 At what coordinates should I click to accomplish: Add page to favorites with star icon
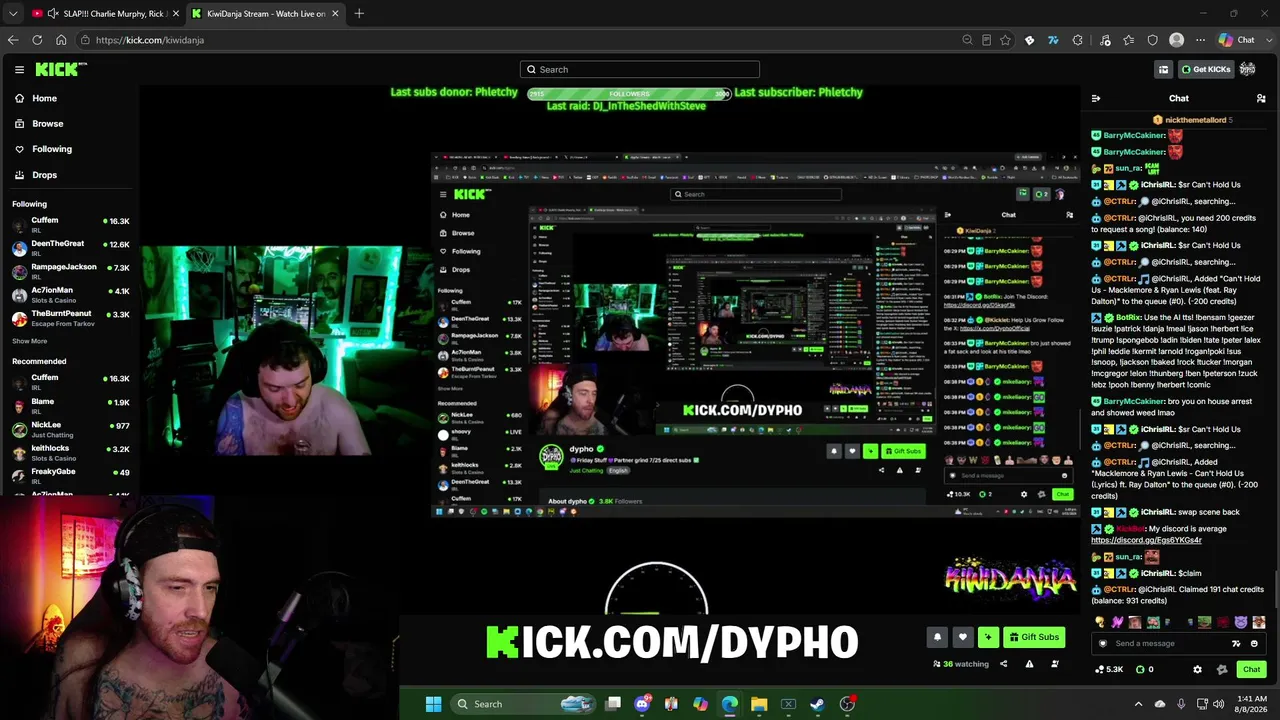(x=1005, y=40)
